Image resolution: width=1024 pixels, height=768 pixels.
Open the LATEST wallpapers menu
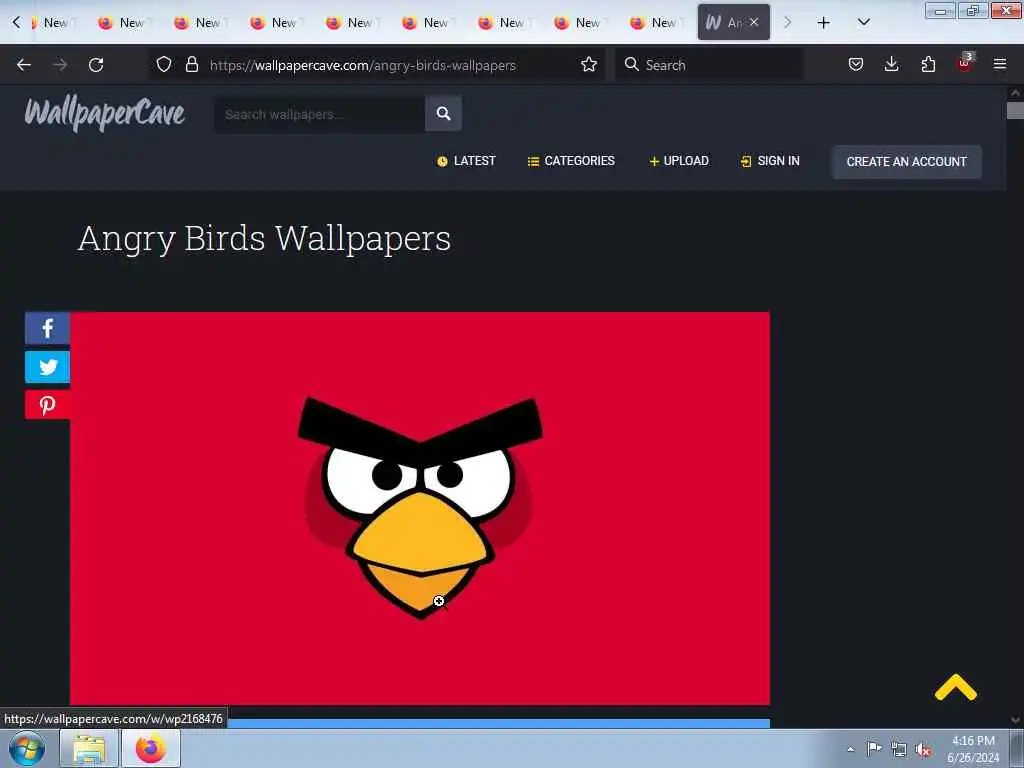coord(466,161)
